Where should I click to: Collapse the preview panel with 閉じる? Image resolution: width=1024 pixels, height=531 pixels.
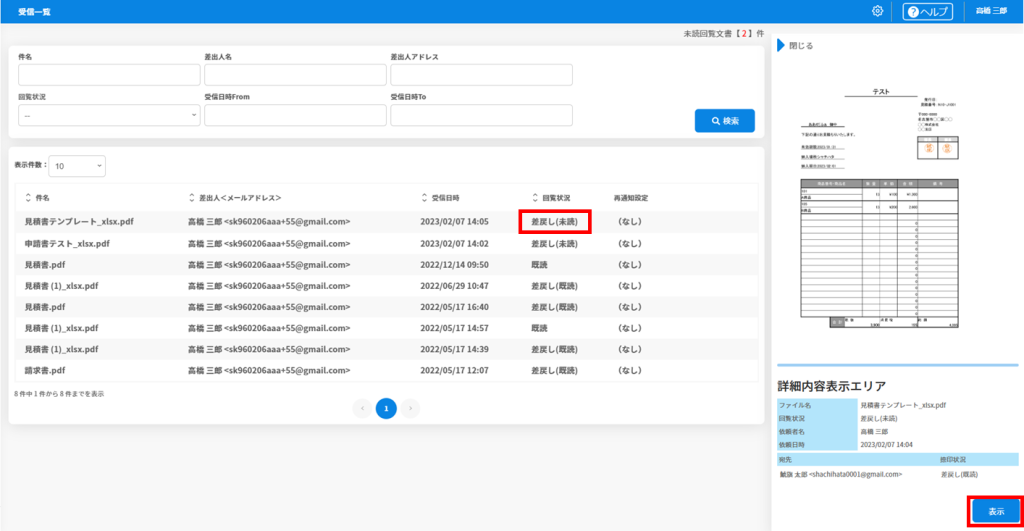click(795, 46)
